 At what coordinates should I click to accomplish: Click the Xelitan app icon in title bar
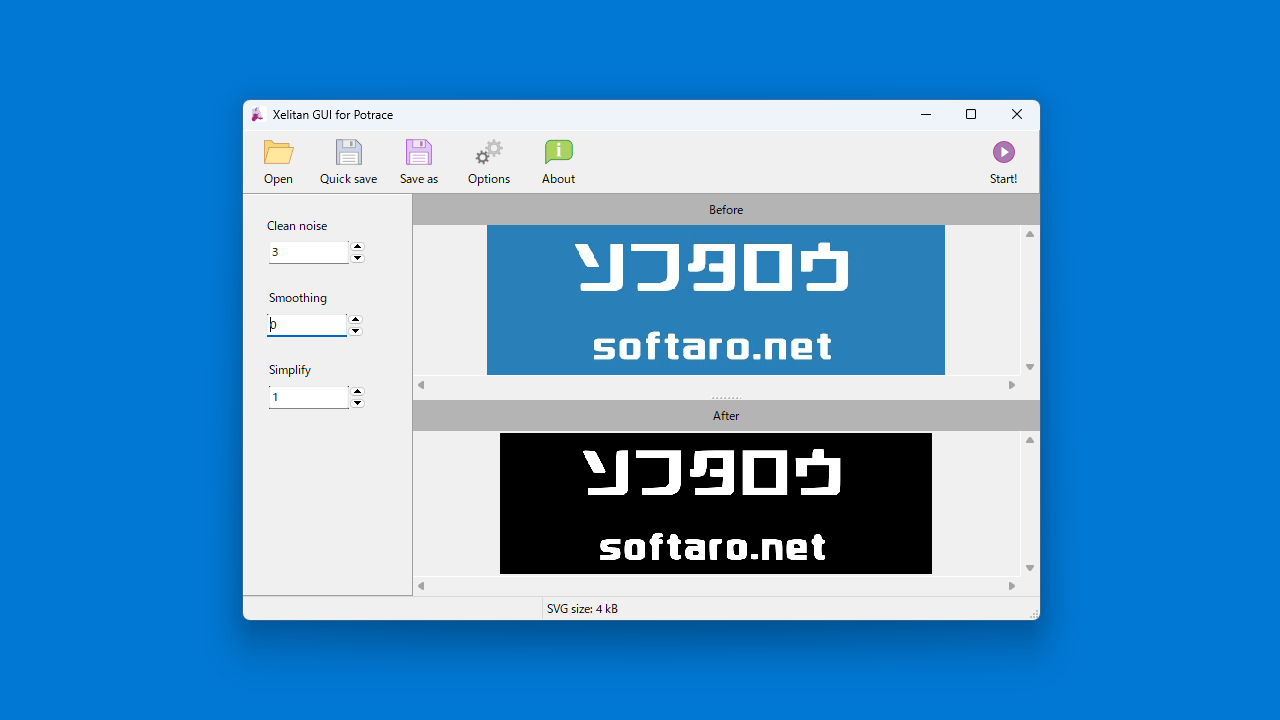pos(257,115)
